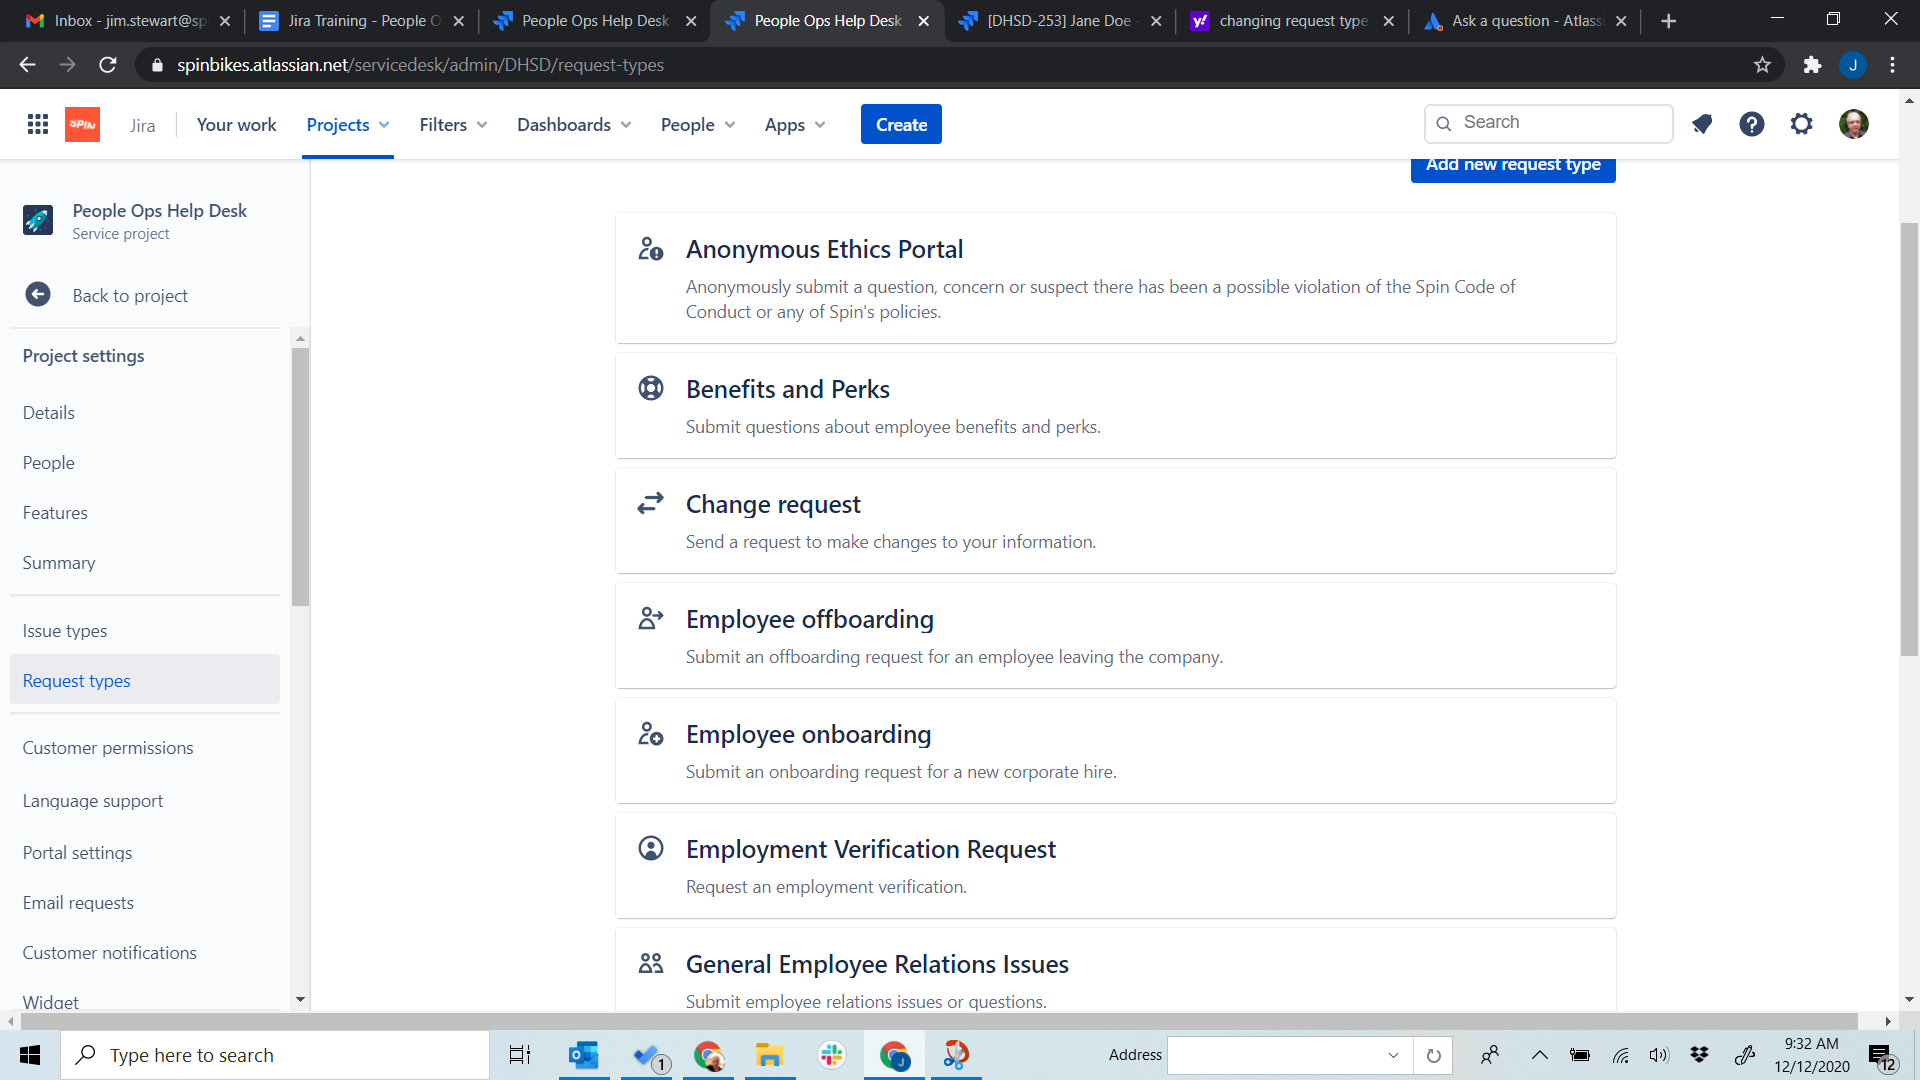The image size is (1920, 1080).
Task: Click the Employment Verification Request icon
Action: click(651, 848)
